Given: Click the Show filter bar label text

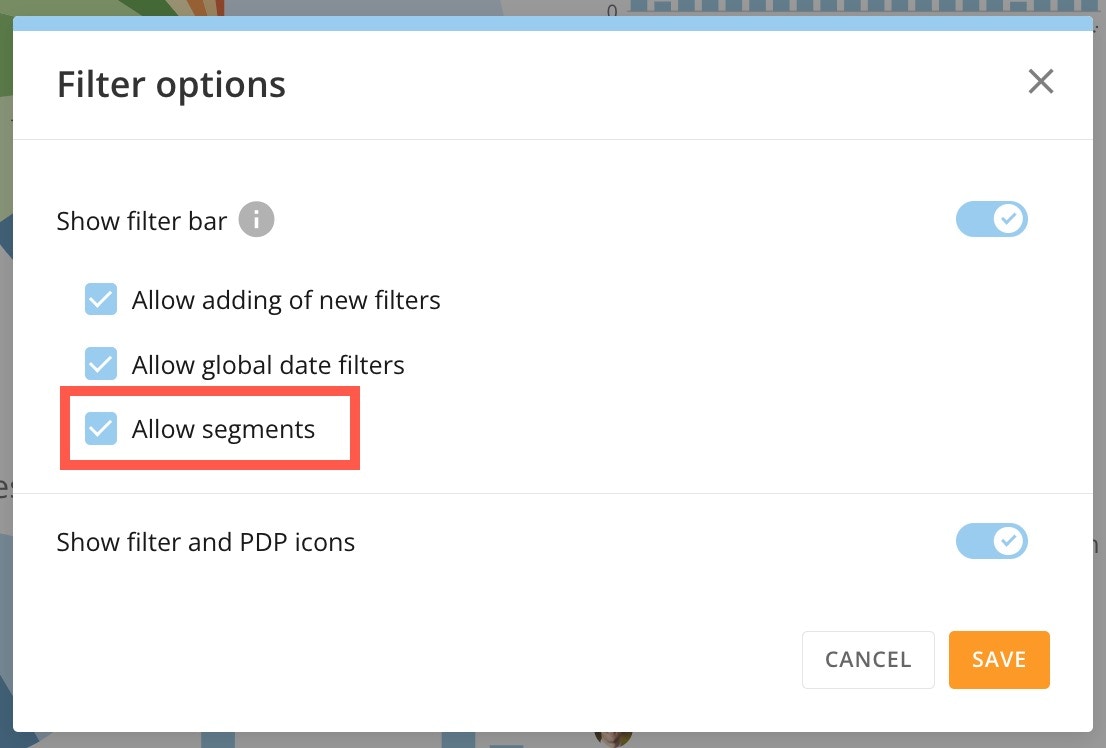Looking at the screenshot, I should [141, 220].
